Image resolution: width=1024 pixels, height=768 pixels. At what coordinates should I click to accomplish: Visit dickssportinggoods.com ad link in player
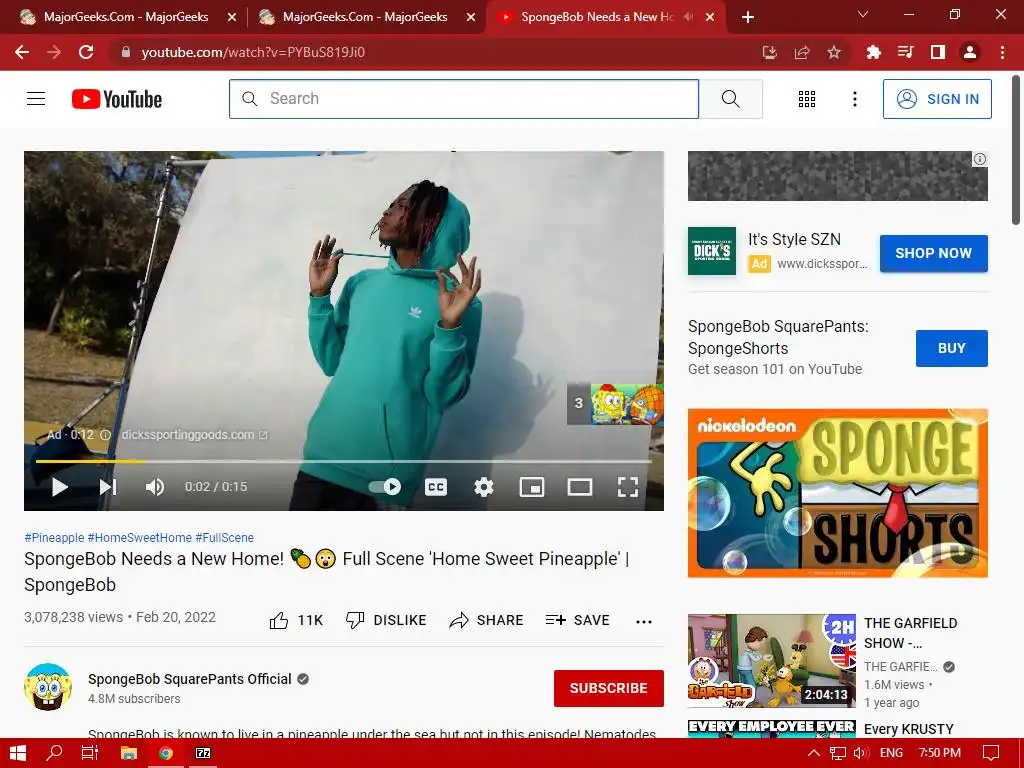point(194,435)
